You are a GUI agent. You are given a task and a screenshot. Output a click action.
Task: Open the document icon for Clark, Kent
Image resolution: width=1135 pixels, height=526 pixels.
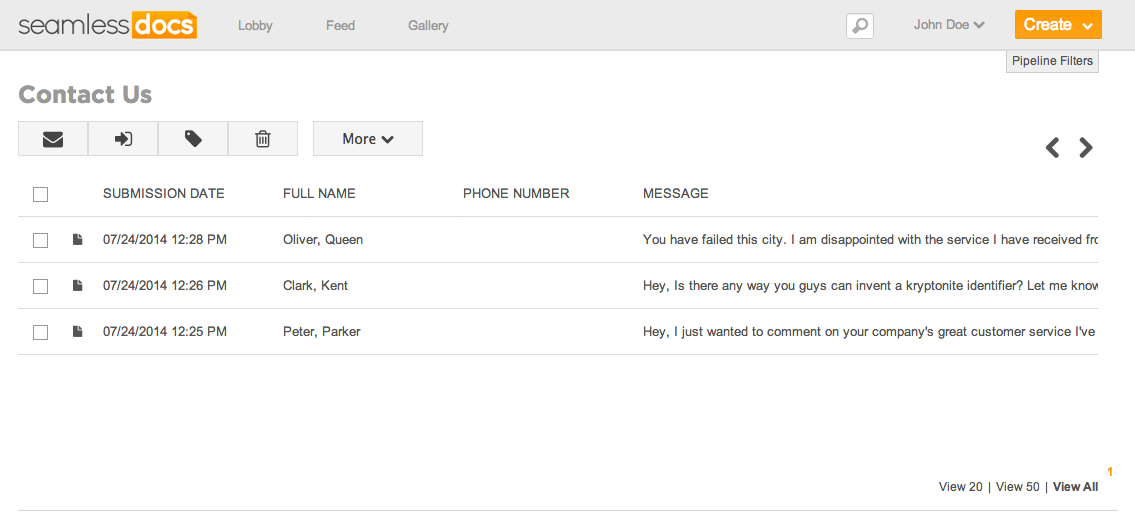pyautogui.click(x=77, y=286)
